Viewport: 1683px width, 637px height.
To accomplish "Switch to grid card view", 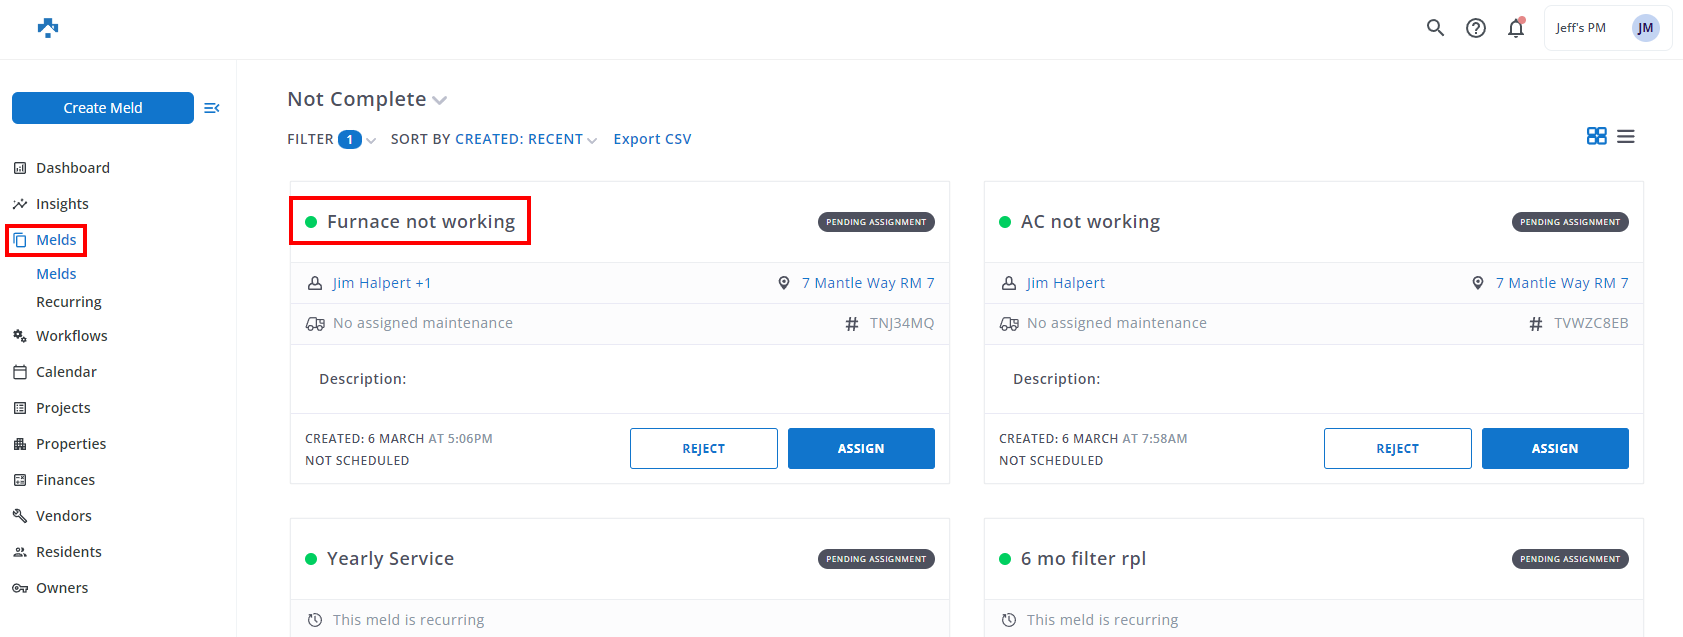I will tap(1596, 136).
